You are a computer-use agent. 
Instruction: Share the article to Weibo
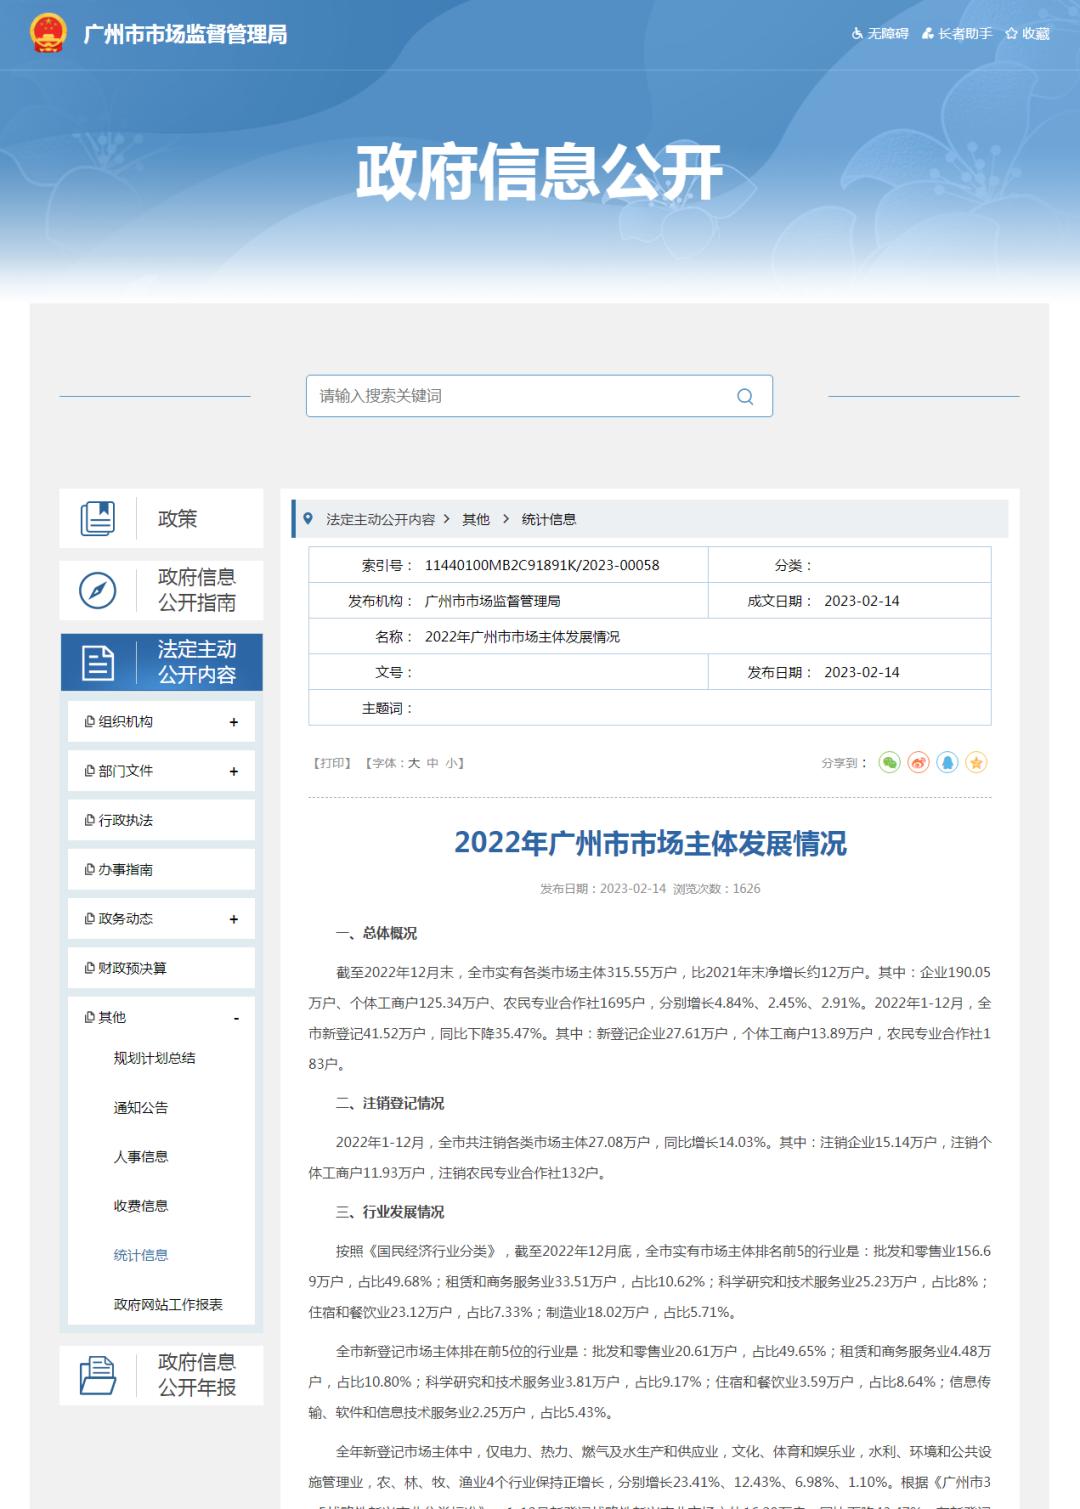920,763
